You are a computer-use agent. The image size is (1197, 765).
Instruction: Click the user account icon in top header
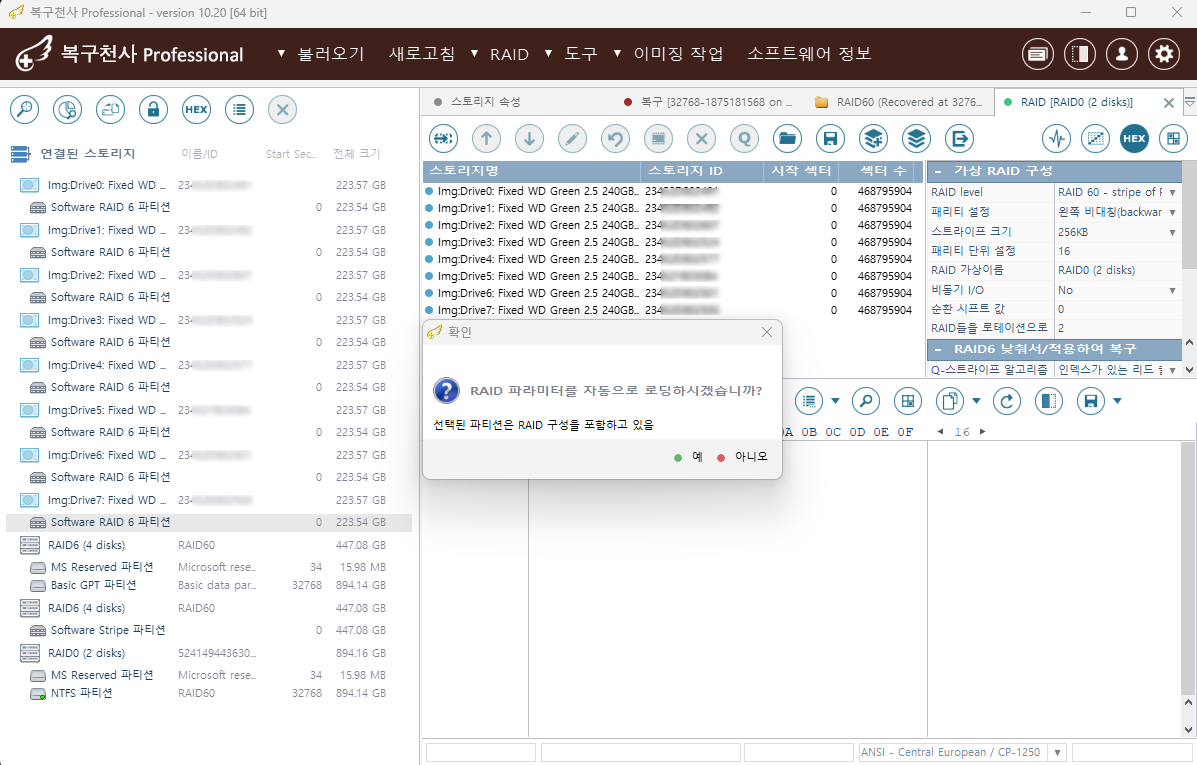(x=1121, y=54)
